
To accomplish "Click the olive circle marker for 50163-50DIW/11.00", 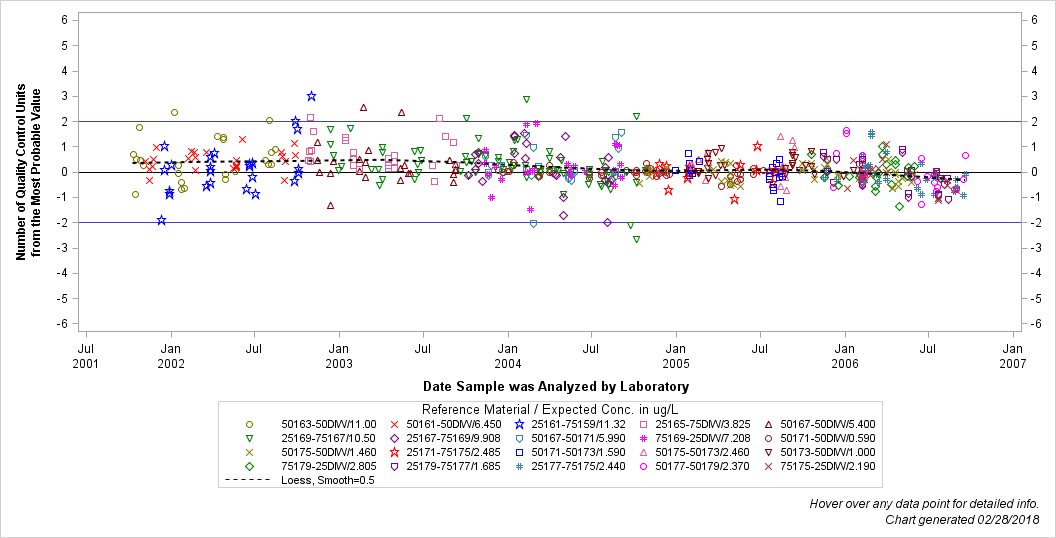I will coord(249,424).
